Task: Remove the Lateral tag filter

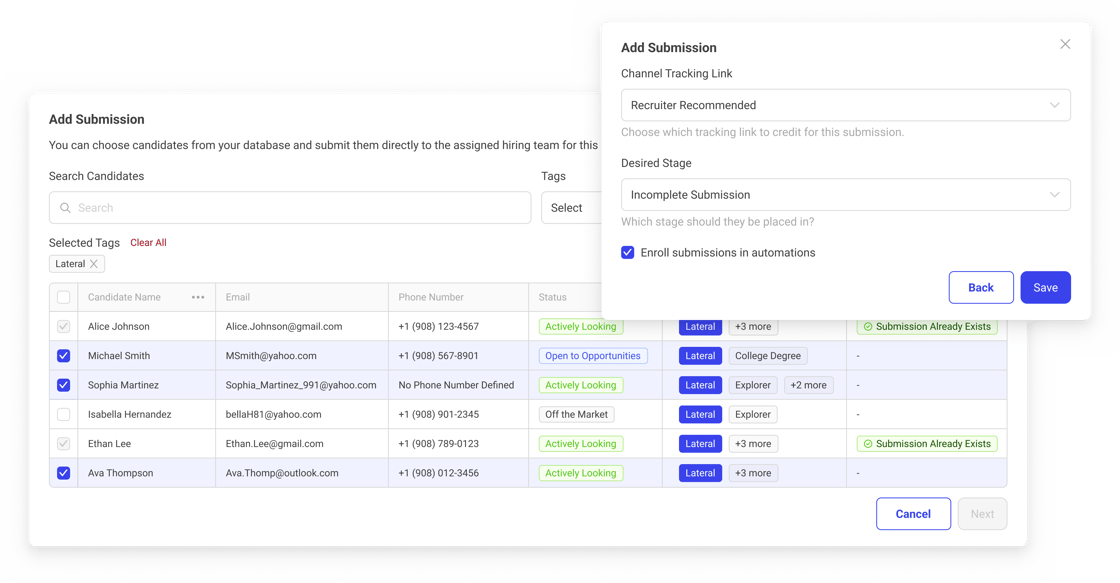Action: click(94, 264)
